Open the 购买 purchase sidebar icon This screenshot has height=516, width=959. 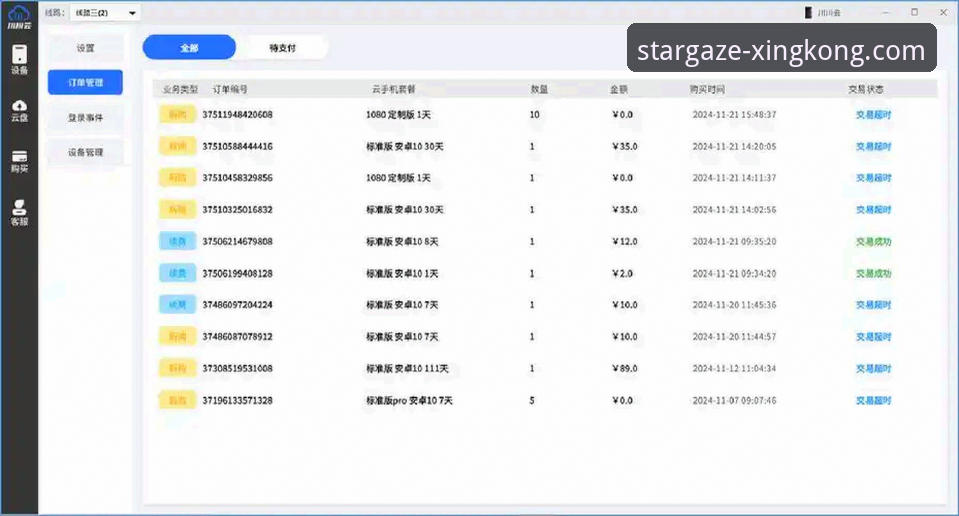pyautogui.click(x=19, y=162)
